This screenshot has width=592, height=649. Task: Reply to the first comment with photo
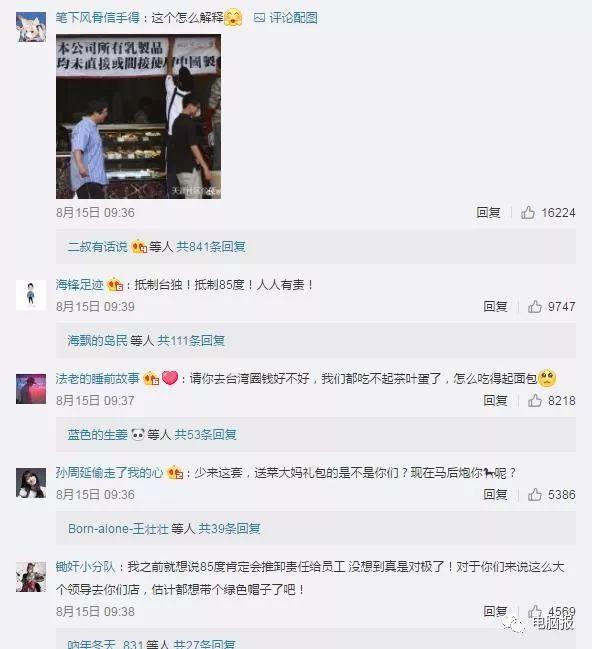pos(488,212)
